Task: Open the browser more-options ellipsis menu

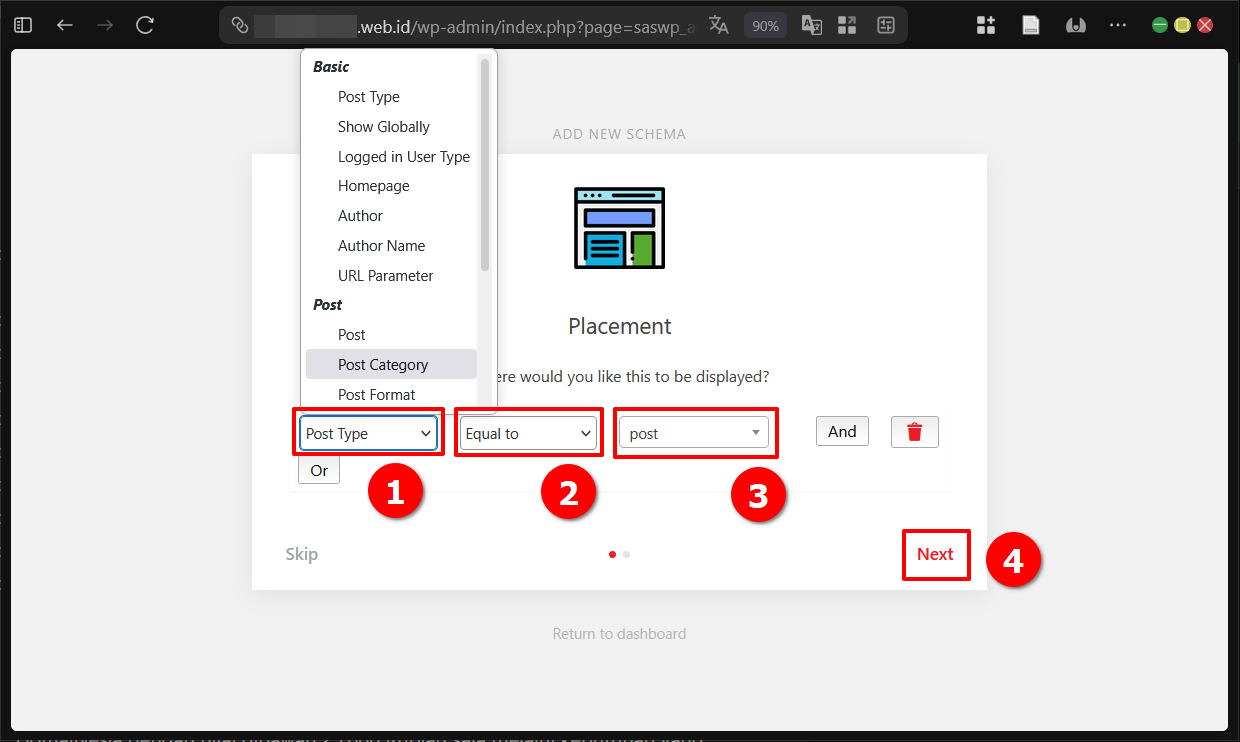Action: 1118,25
